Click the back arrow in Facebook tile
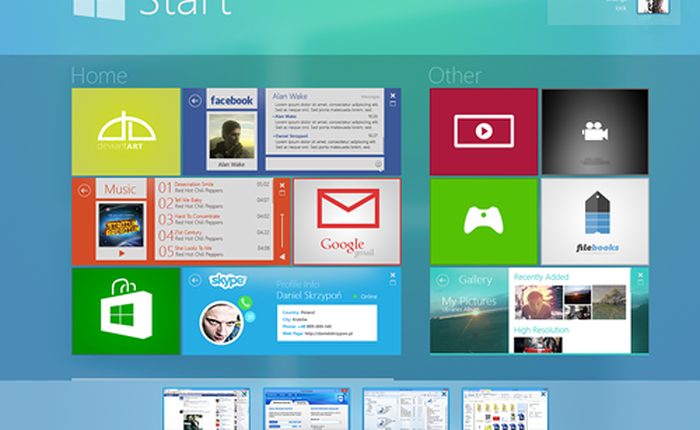Image resolution: width=700 pixels, height=430 pixels. (x=195, y=101)
